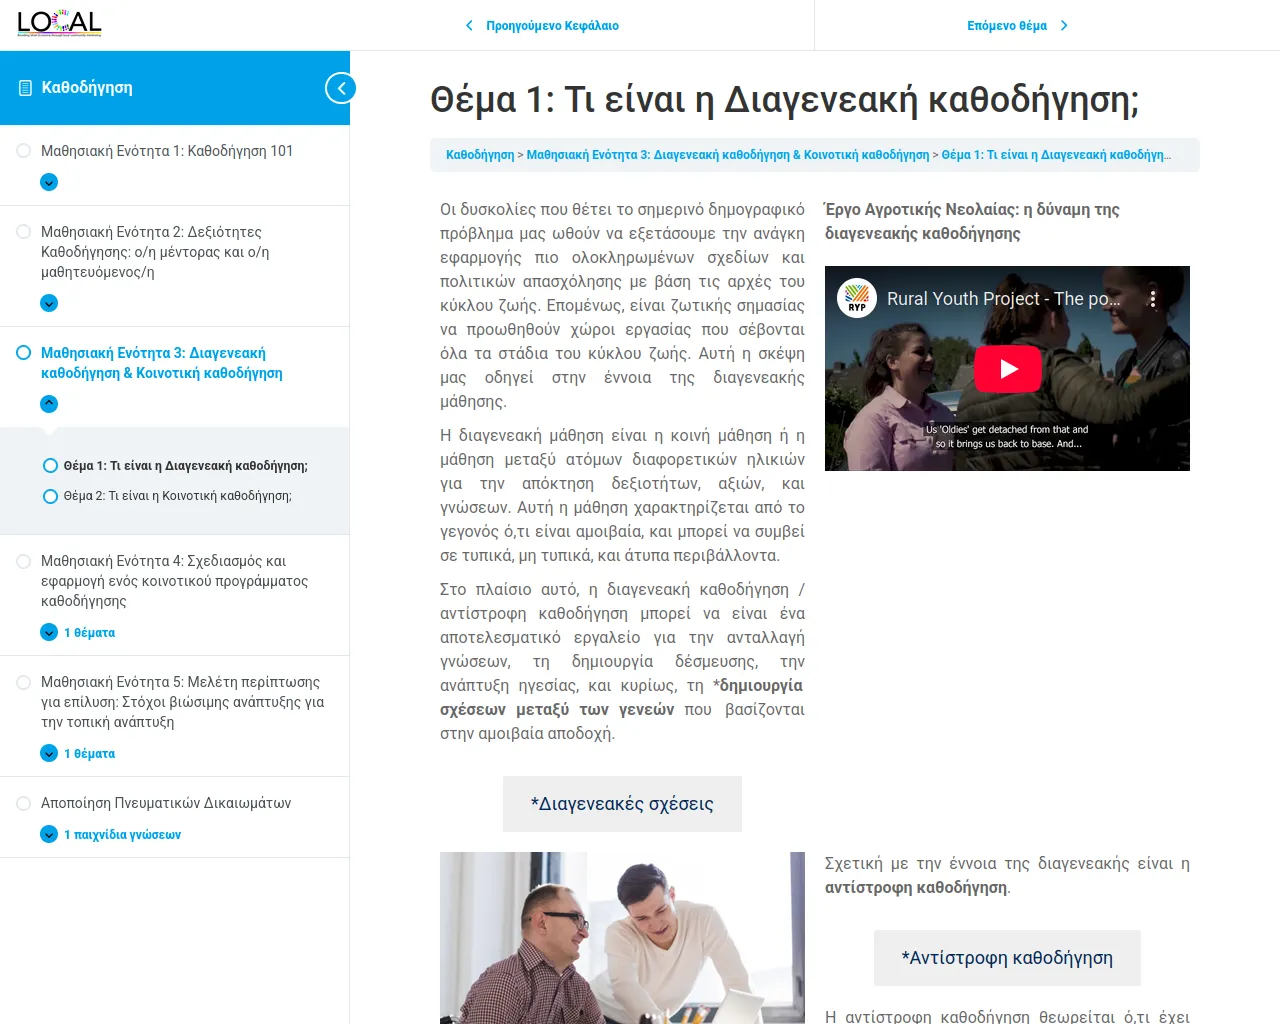Play the Rural Youth Project video
This screenshot has height=1024, width=1280.
1007,369
